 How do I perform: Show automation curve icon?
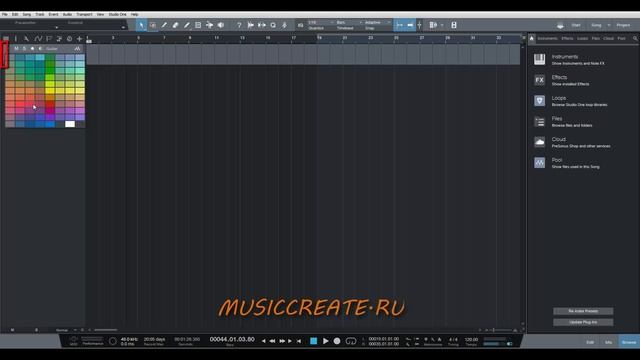click(x=38, y=38)
